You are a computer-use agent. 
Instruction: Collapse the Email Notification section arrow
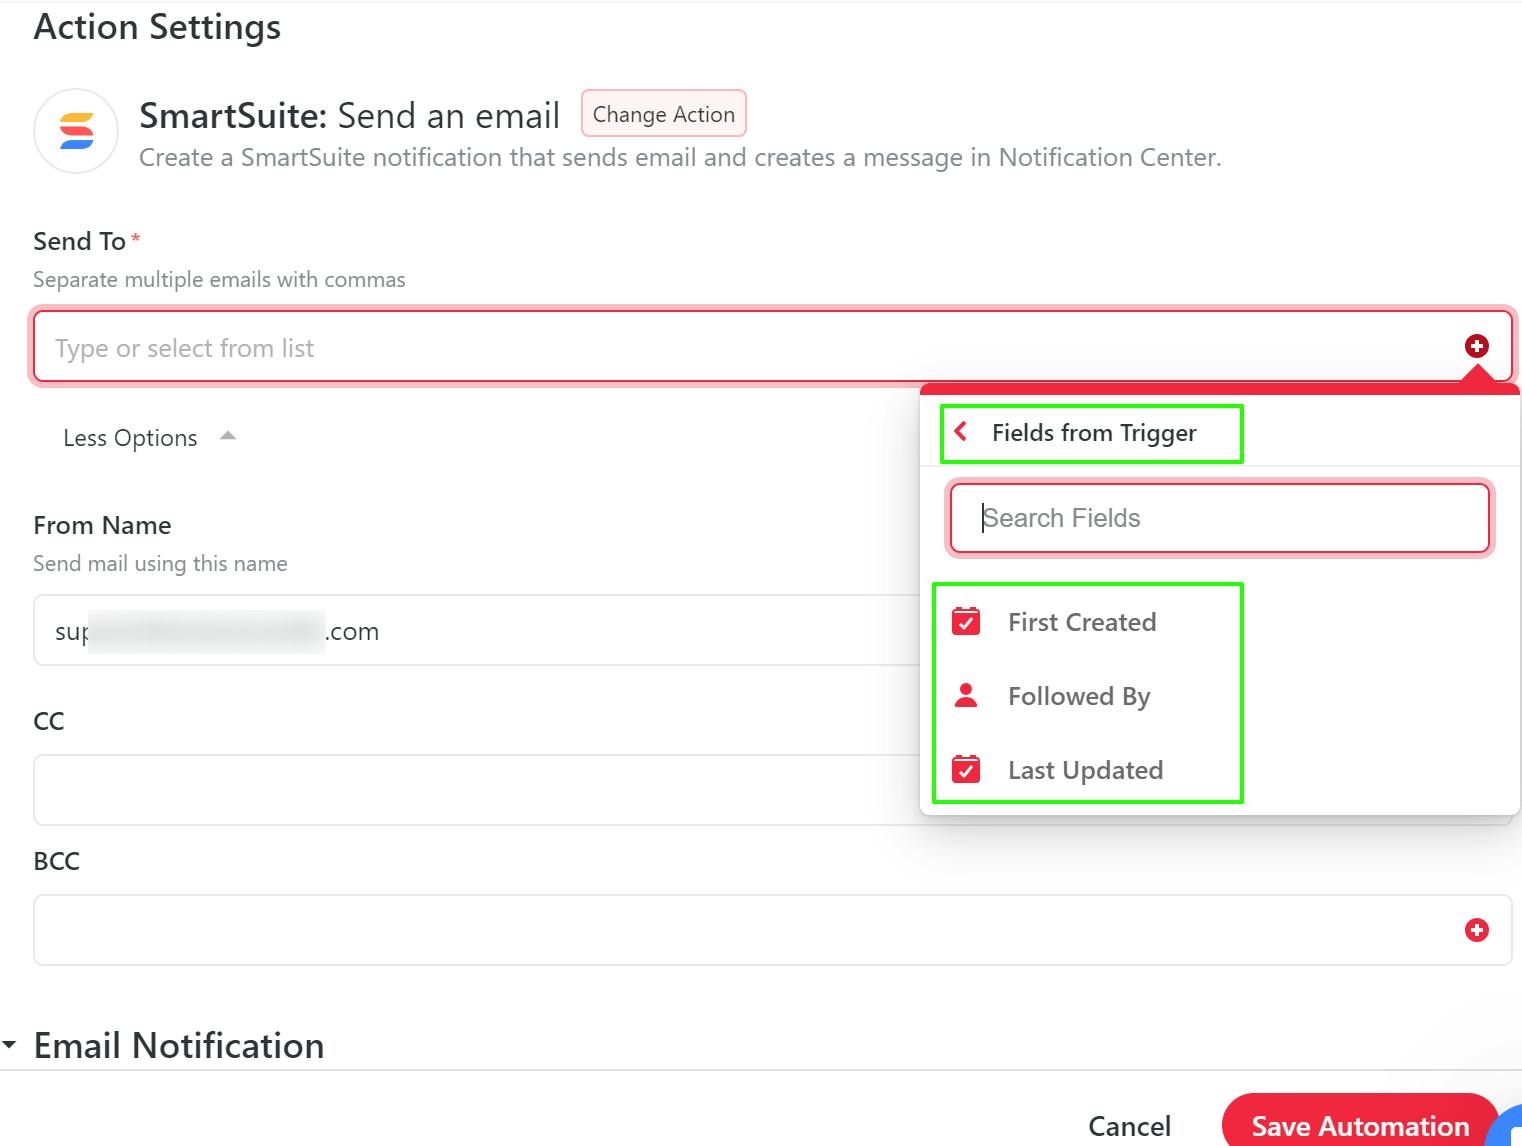[x=10, y=1045]
